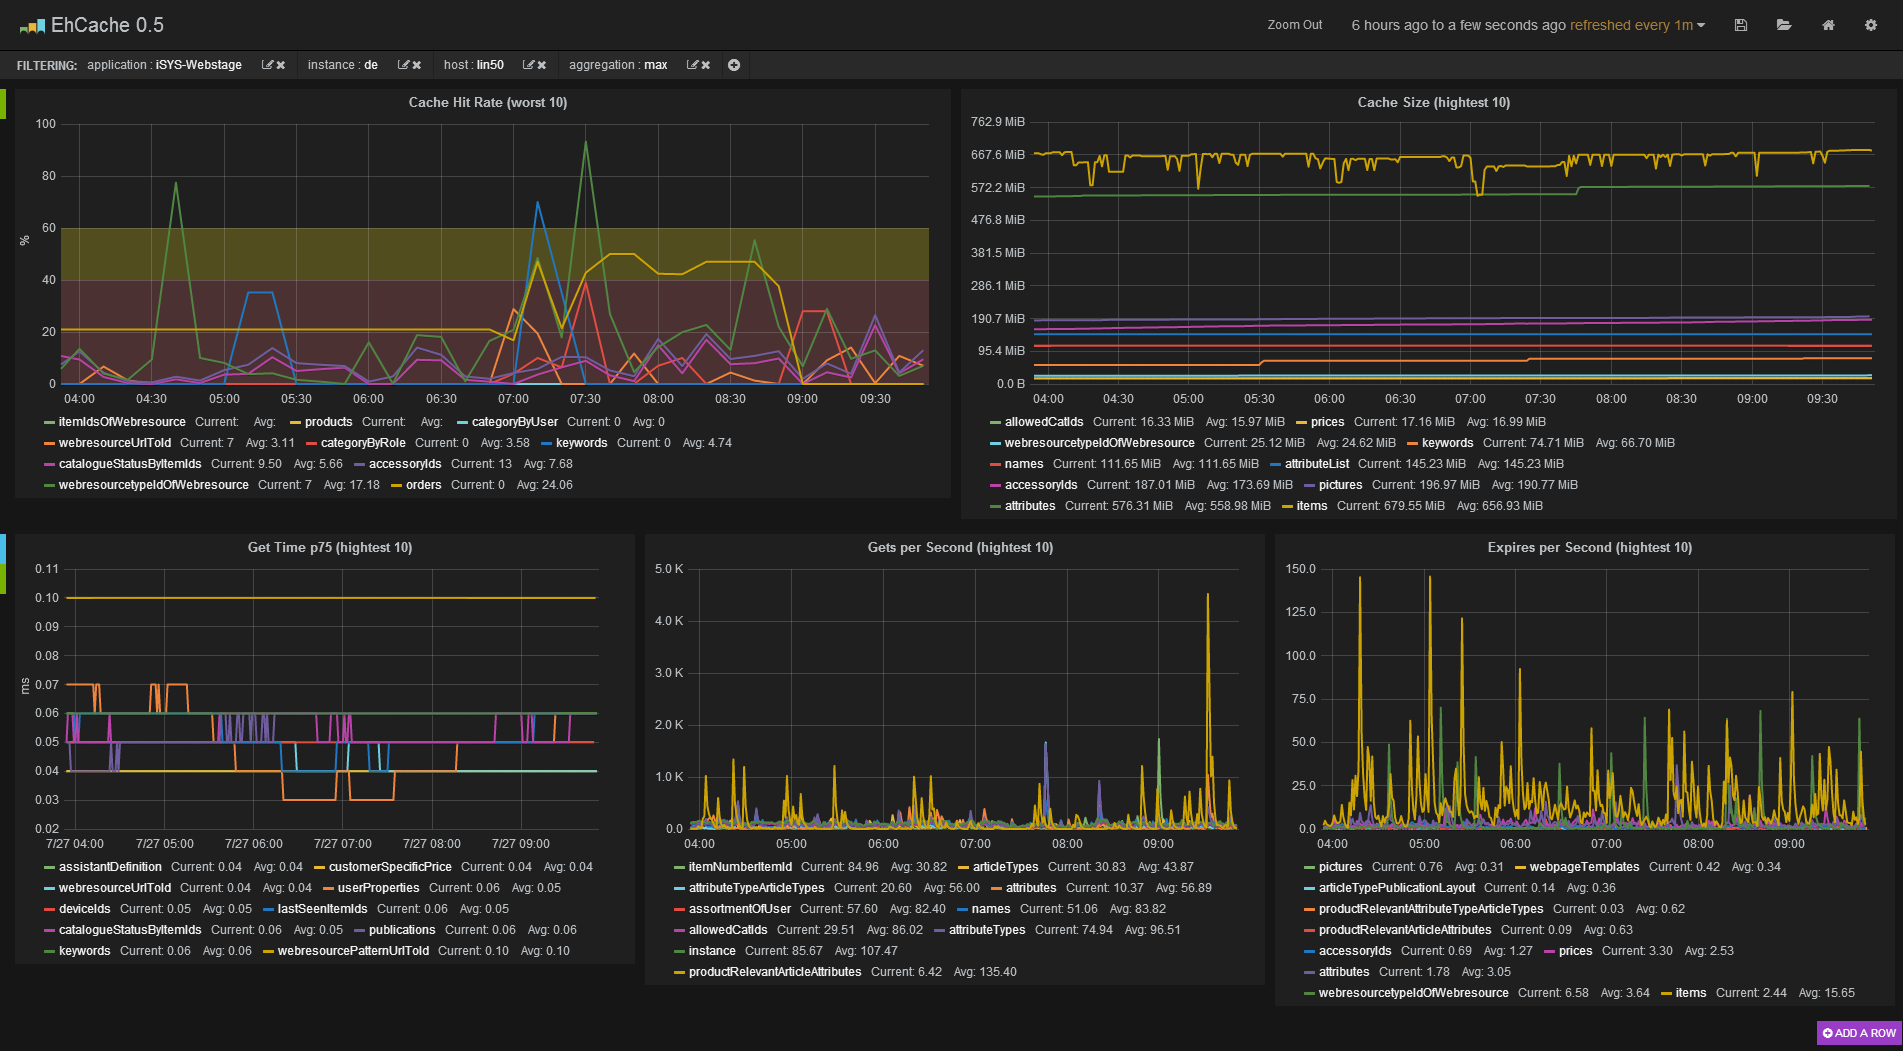The image size is (1903, 1051).
Task: Toggle the assortmentOfUser series legend entry
Action: [x=740, y=909]
